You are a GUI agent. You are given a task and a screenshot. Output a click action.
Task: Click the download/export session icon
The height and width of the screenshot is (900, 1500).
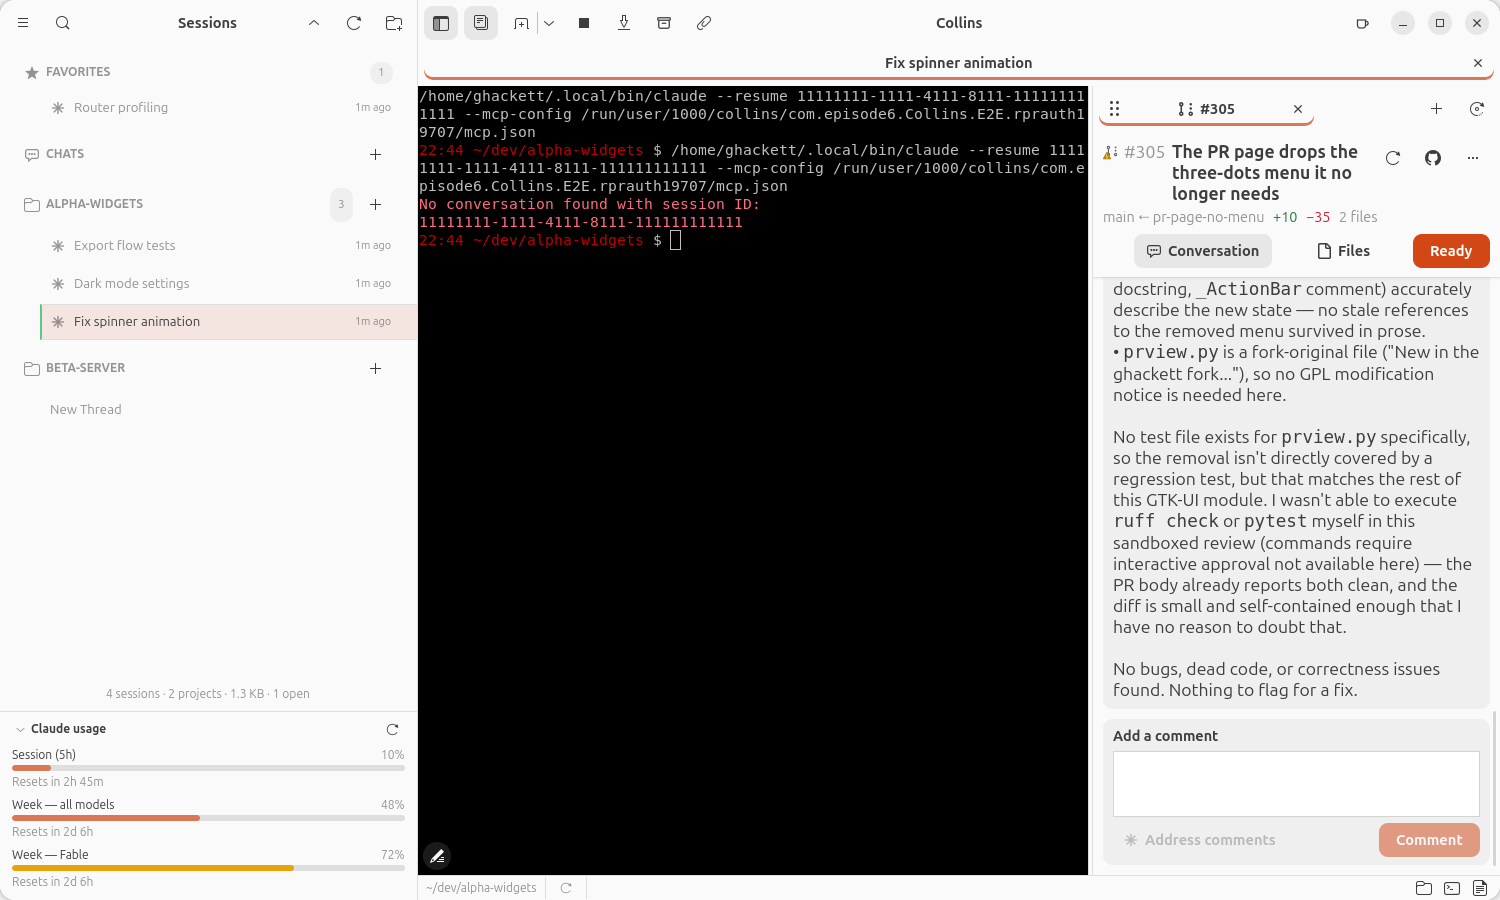624,23
